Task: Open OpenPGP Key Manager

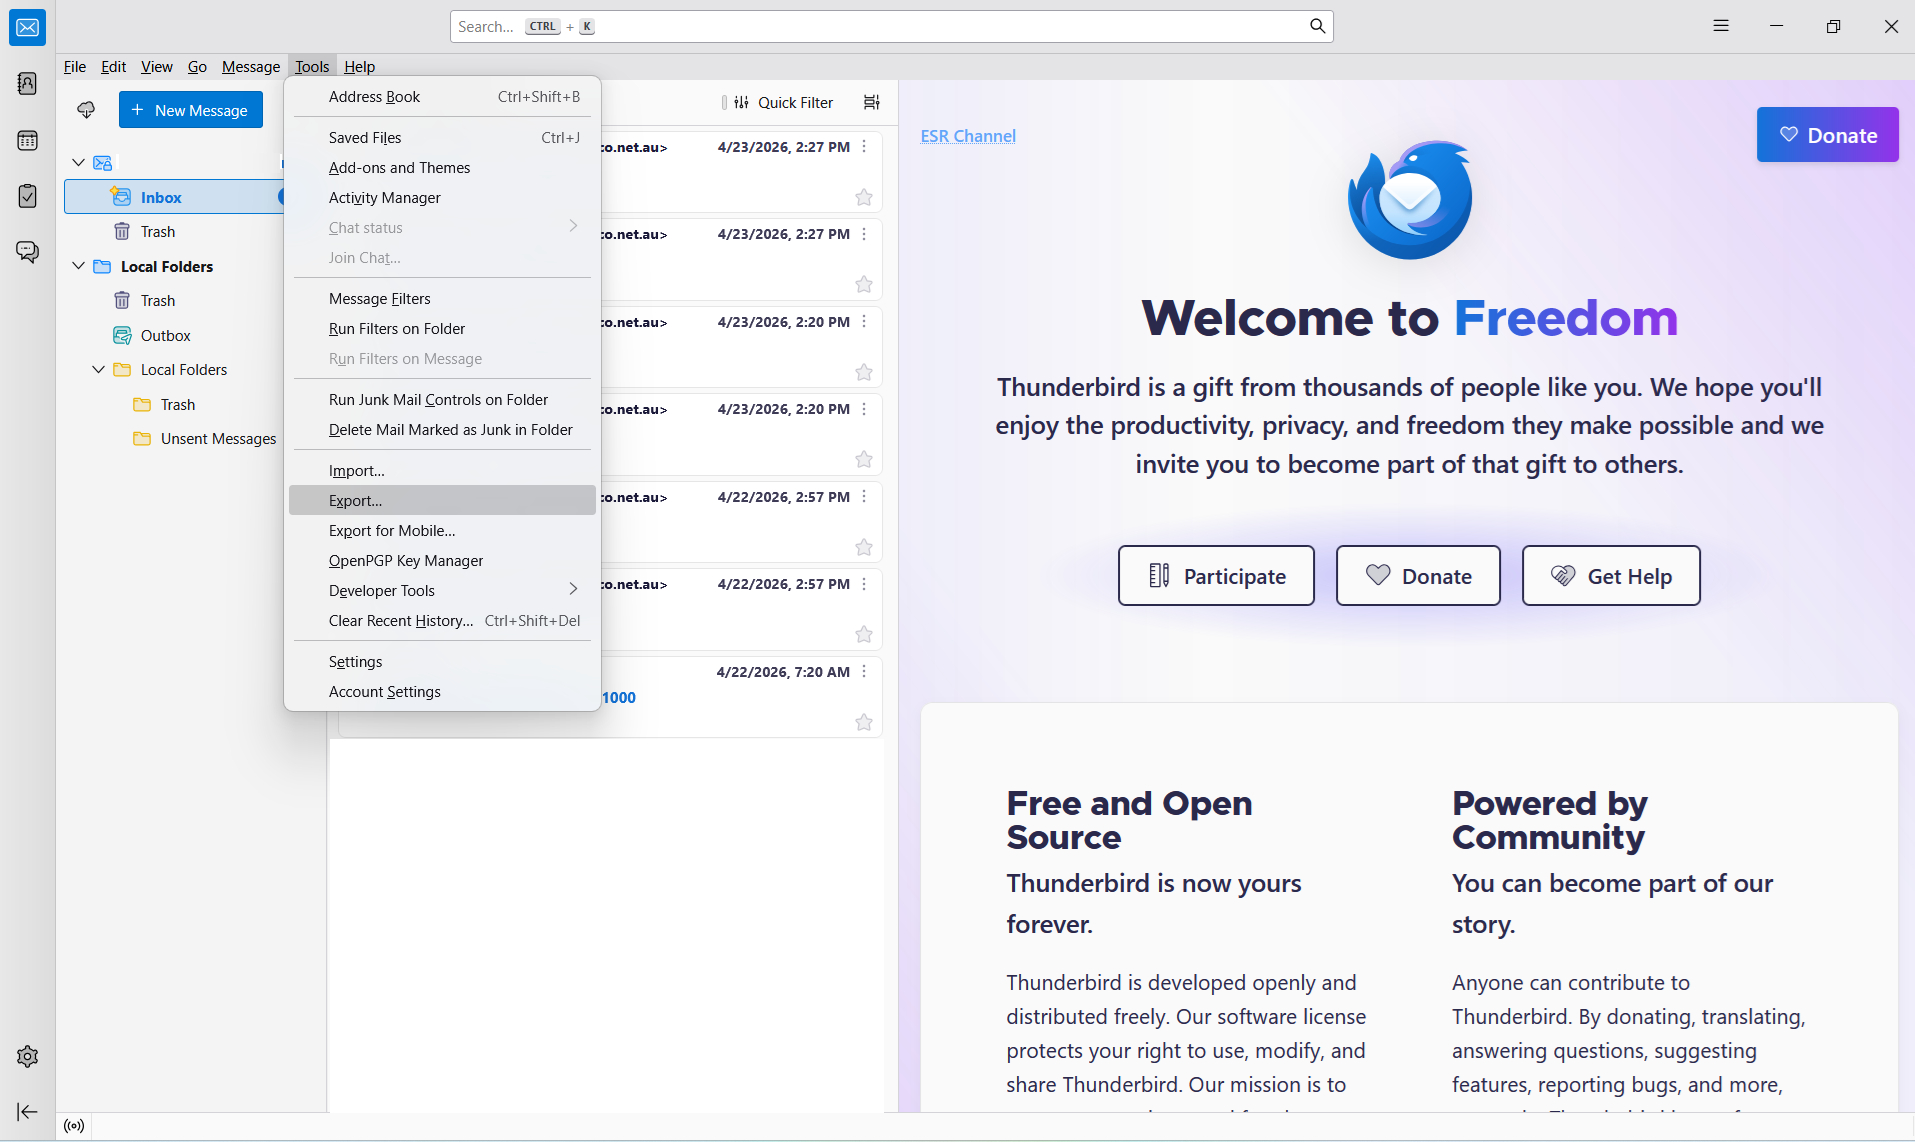Action: pos(442,560)
